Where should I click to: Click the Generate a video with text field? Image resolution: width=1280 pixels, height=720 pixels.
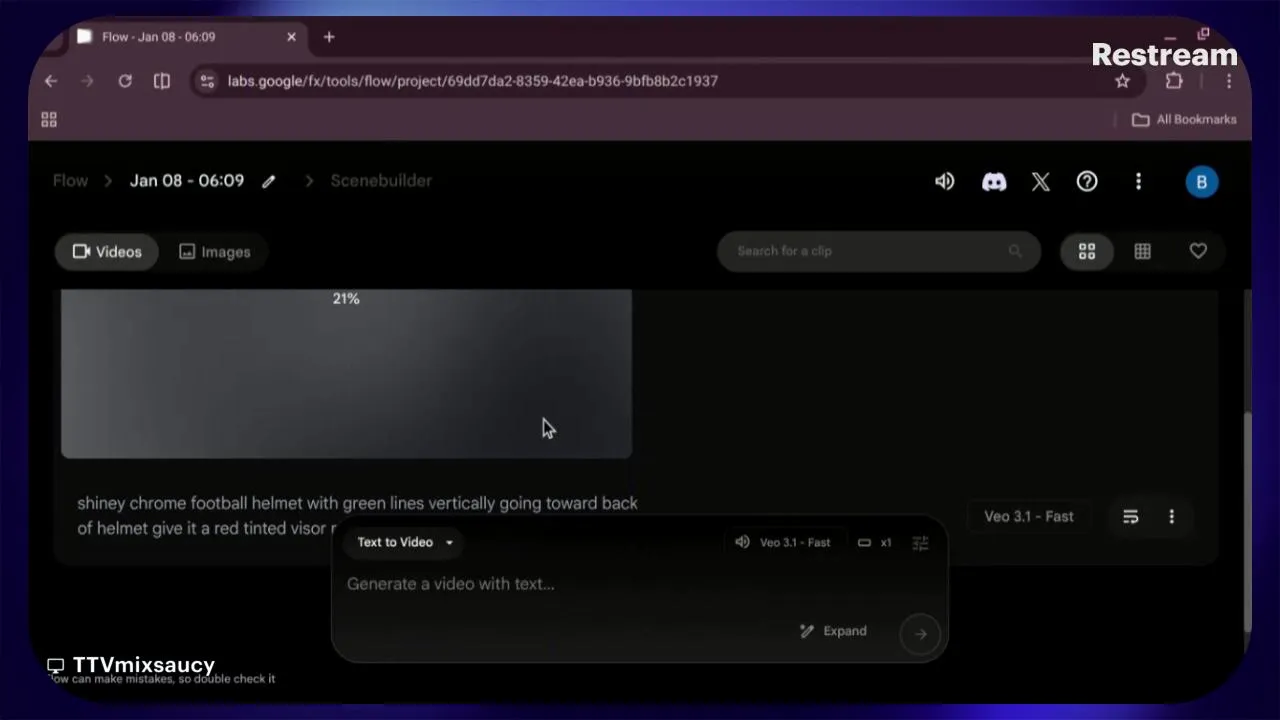(x=640, y=584)
